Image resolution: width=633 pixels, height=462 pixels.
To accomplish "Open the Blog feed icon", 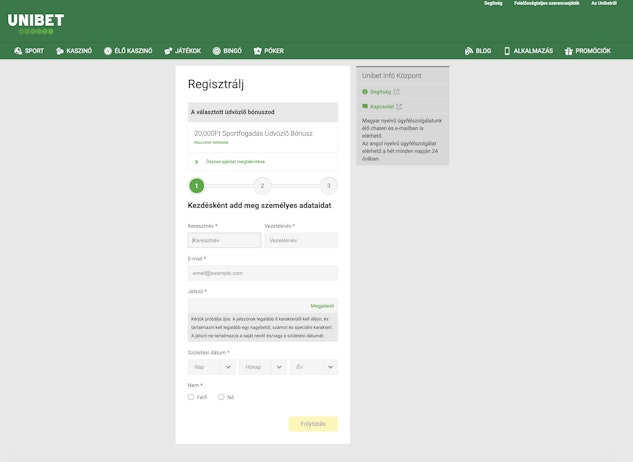I will [469, 50].
